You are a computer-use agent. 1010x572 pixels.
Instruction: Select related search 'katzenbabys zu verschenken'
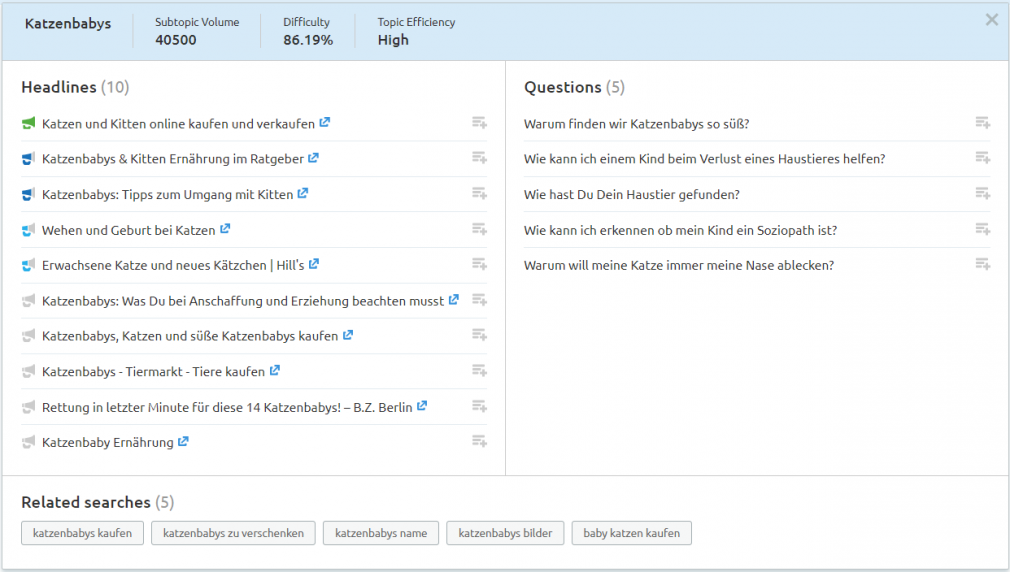tap(233, 533)
